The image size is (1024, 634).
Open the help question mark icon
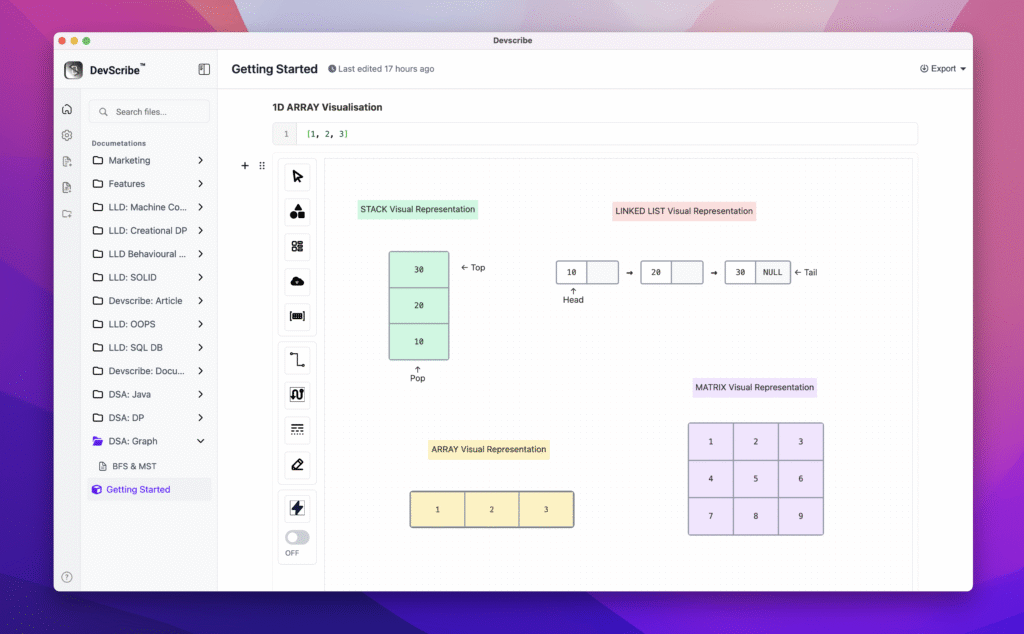[67, 577]
